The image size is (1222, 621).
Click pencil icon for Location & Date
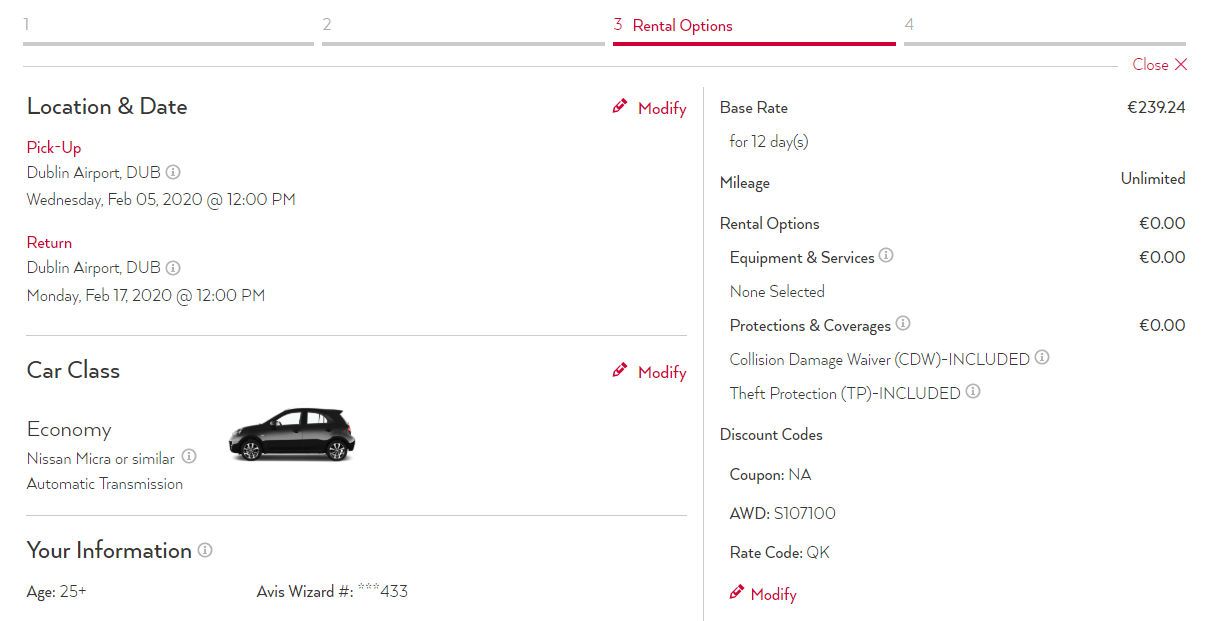(620, 106)
